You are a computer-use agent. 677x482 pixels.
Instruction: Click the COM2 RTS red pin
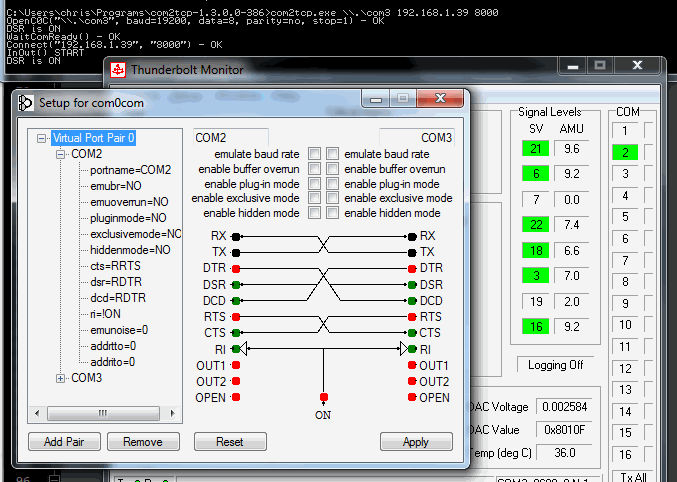coord(236,317)
